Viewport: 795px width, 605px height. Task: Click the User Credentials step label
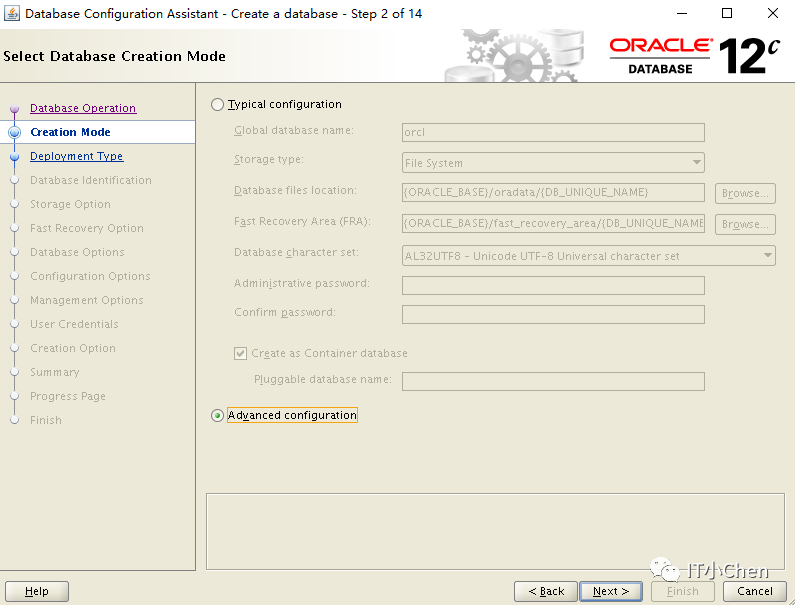pyautogui.click(x=74, y=324)
